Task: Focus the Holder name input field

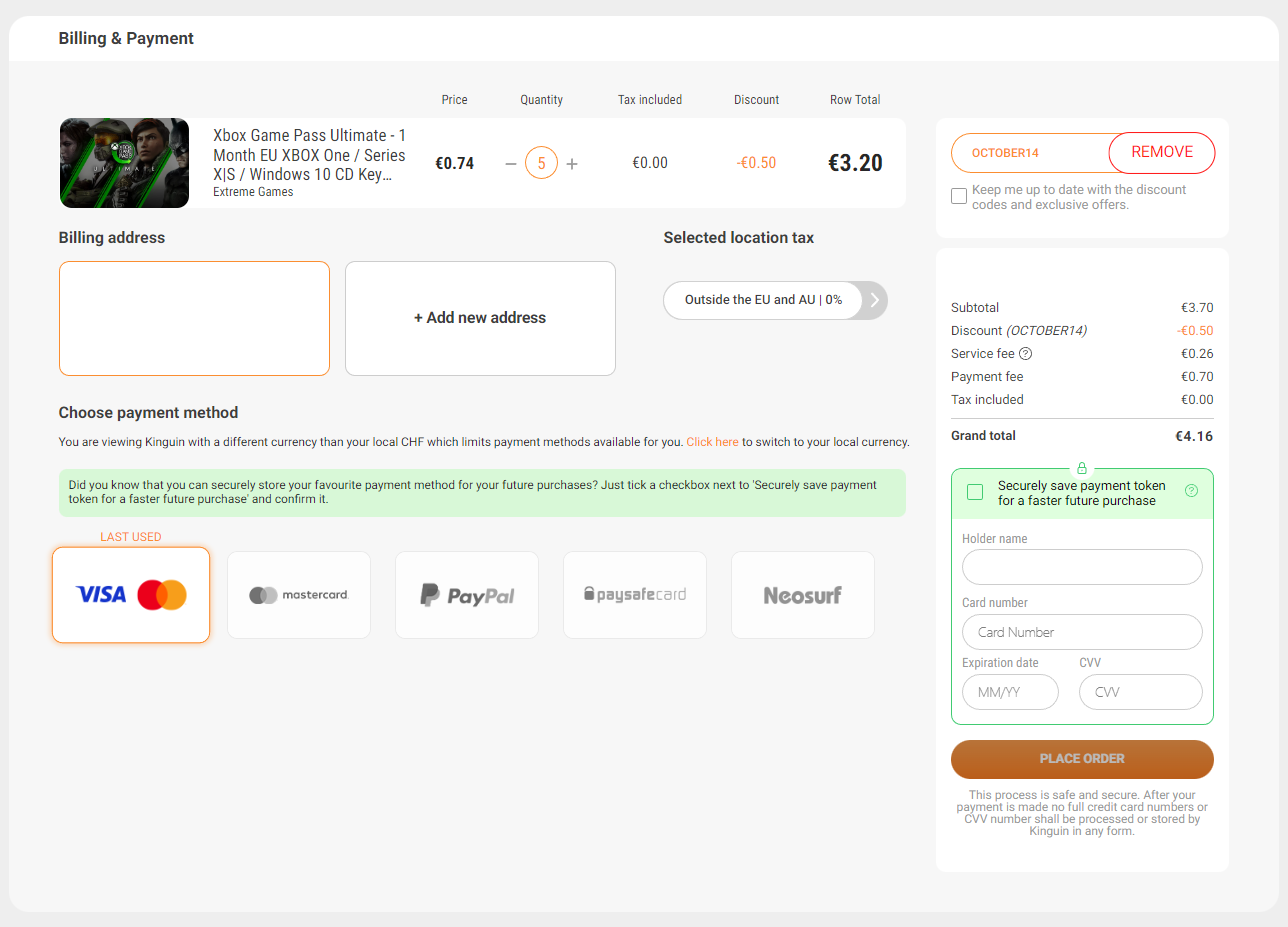Action: [1082, 567]
